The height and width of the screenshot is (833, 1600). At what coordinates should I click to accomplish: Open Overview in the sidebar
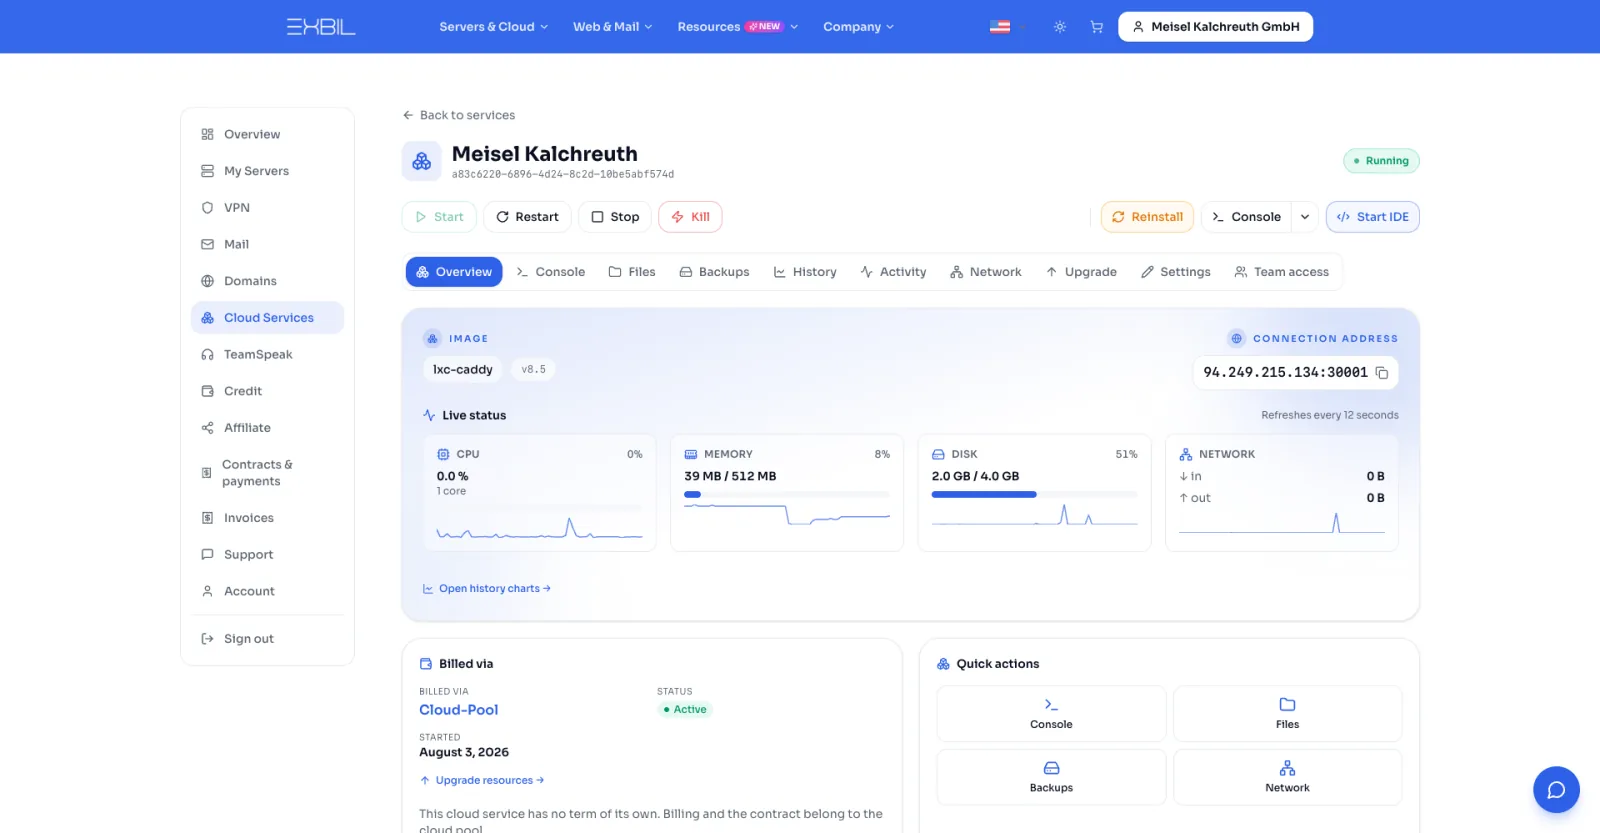(267, 134)
